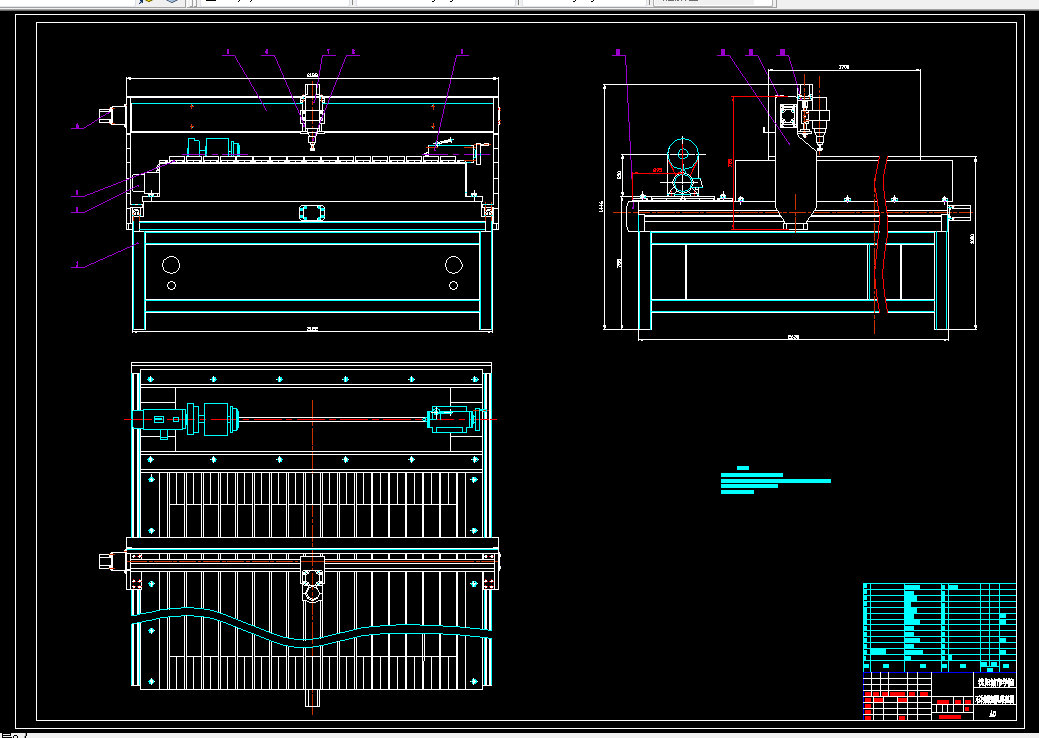1039x738 pixels.
Task: Select the gantry carriage in the plan view
Action: [x=312, y=578]
